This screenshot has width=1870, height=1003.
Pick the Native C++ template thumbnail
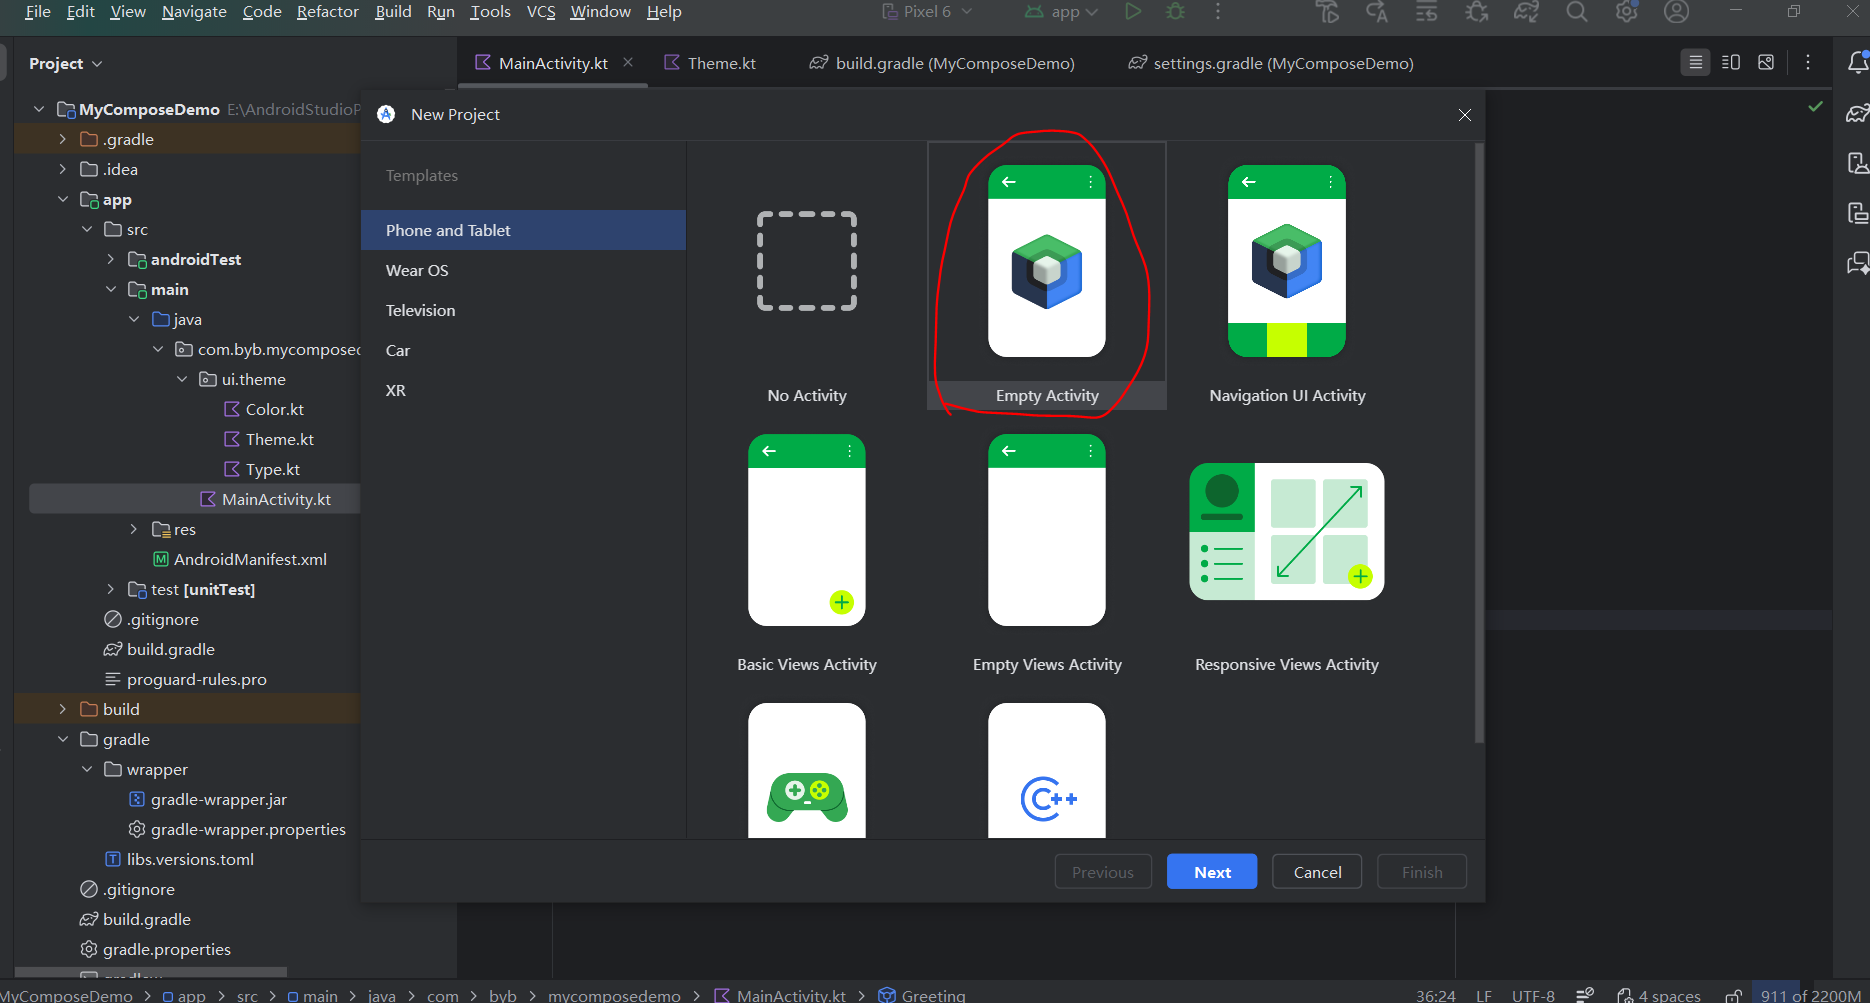[x=1047, y=770]
